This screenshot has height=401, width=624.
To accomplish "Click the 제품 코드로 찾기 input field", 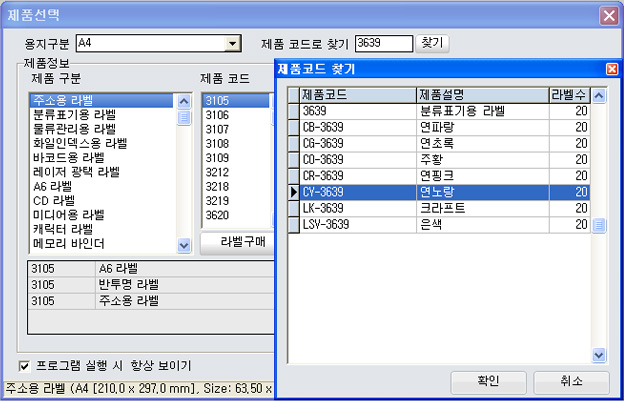I will point(384,43).
